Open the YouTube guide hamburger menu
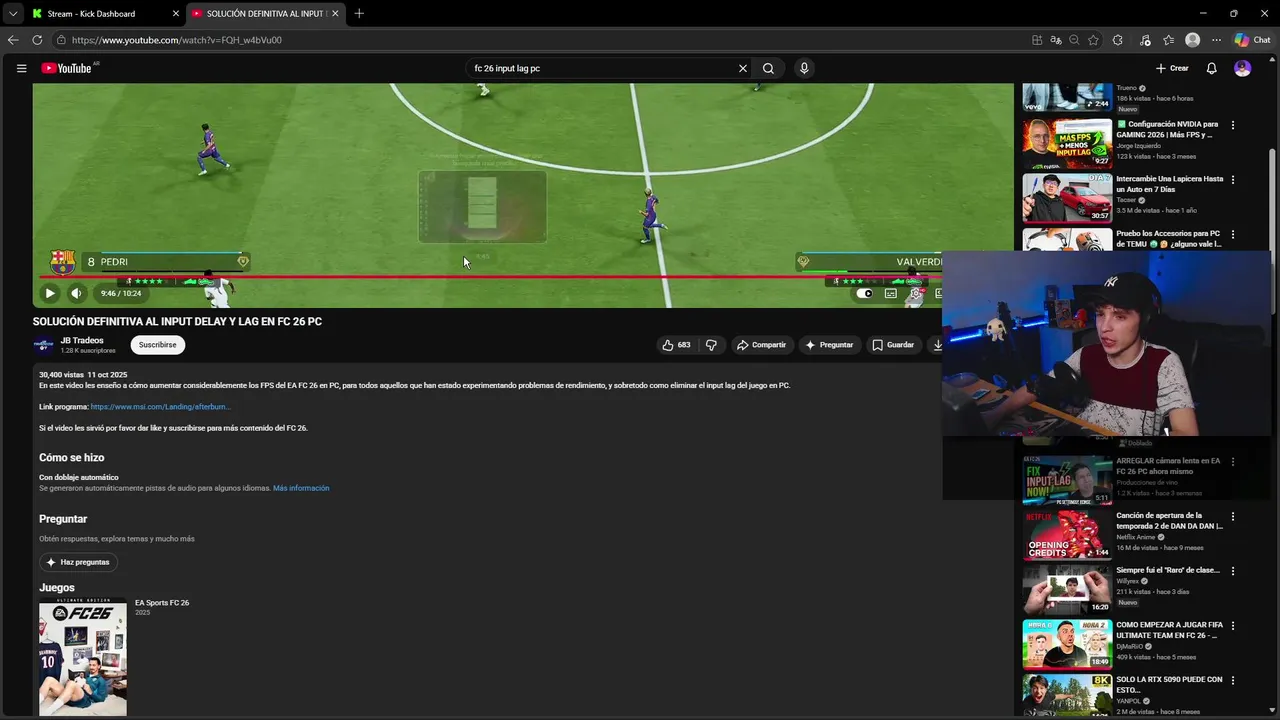 [21, 68]
